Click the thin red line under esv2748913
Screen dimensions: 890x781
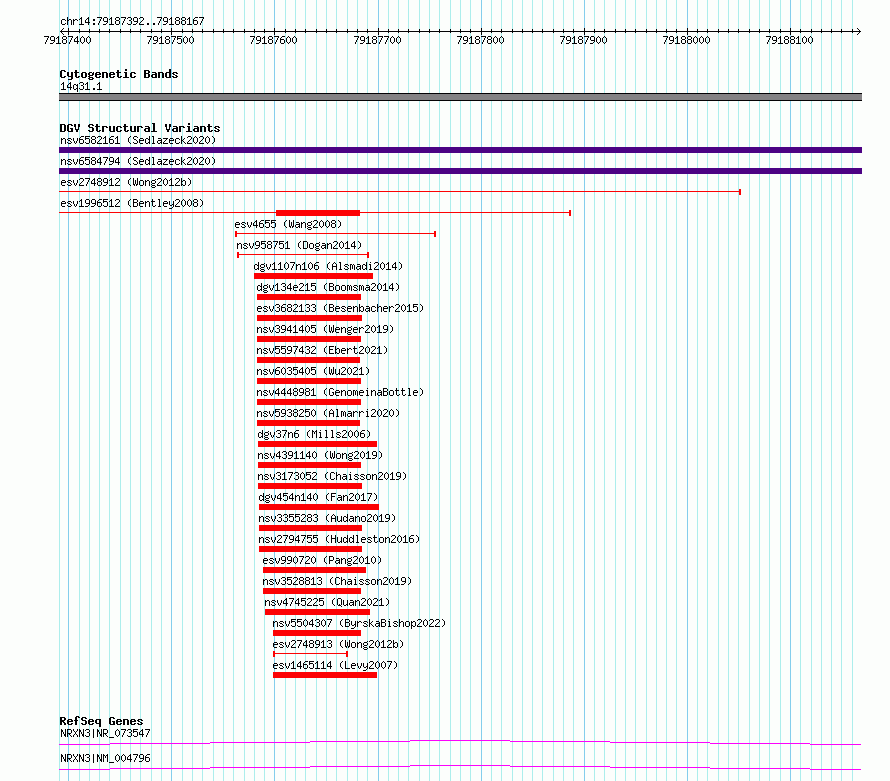coord(310,654)
